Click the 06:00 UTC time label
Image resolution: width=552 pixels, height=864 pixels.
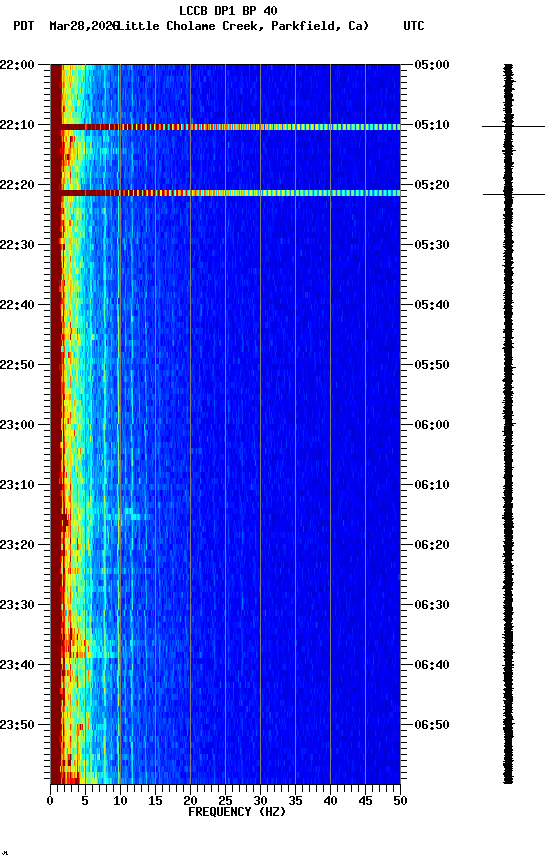pyautogui.click(x=432, y=425)
